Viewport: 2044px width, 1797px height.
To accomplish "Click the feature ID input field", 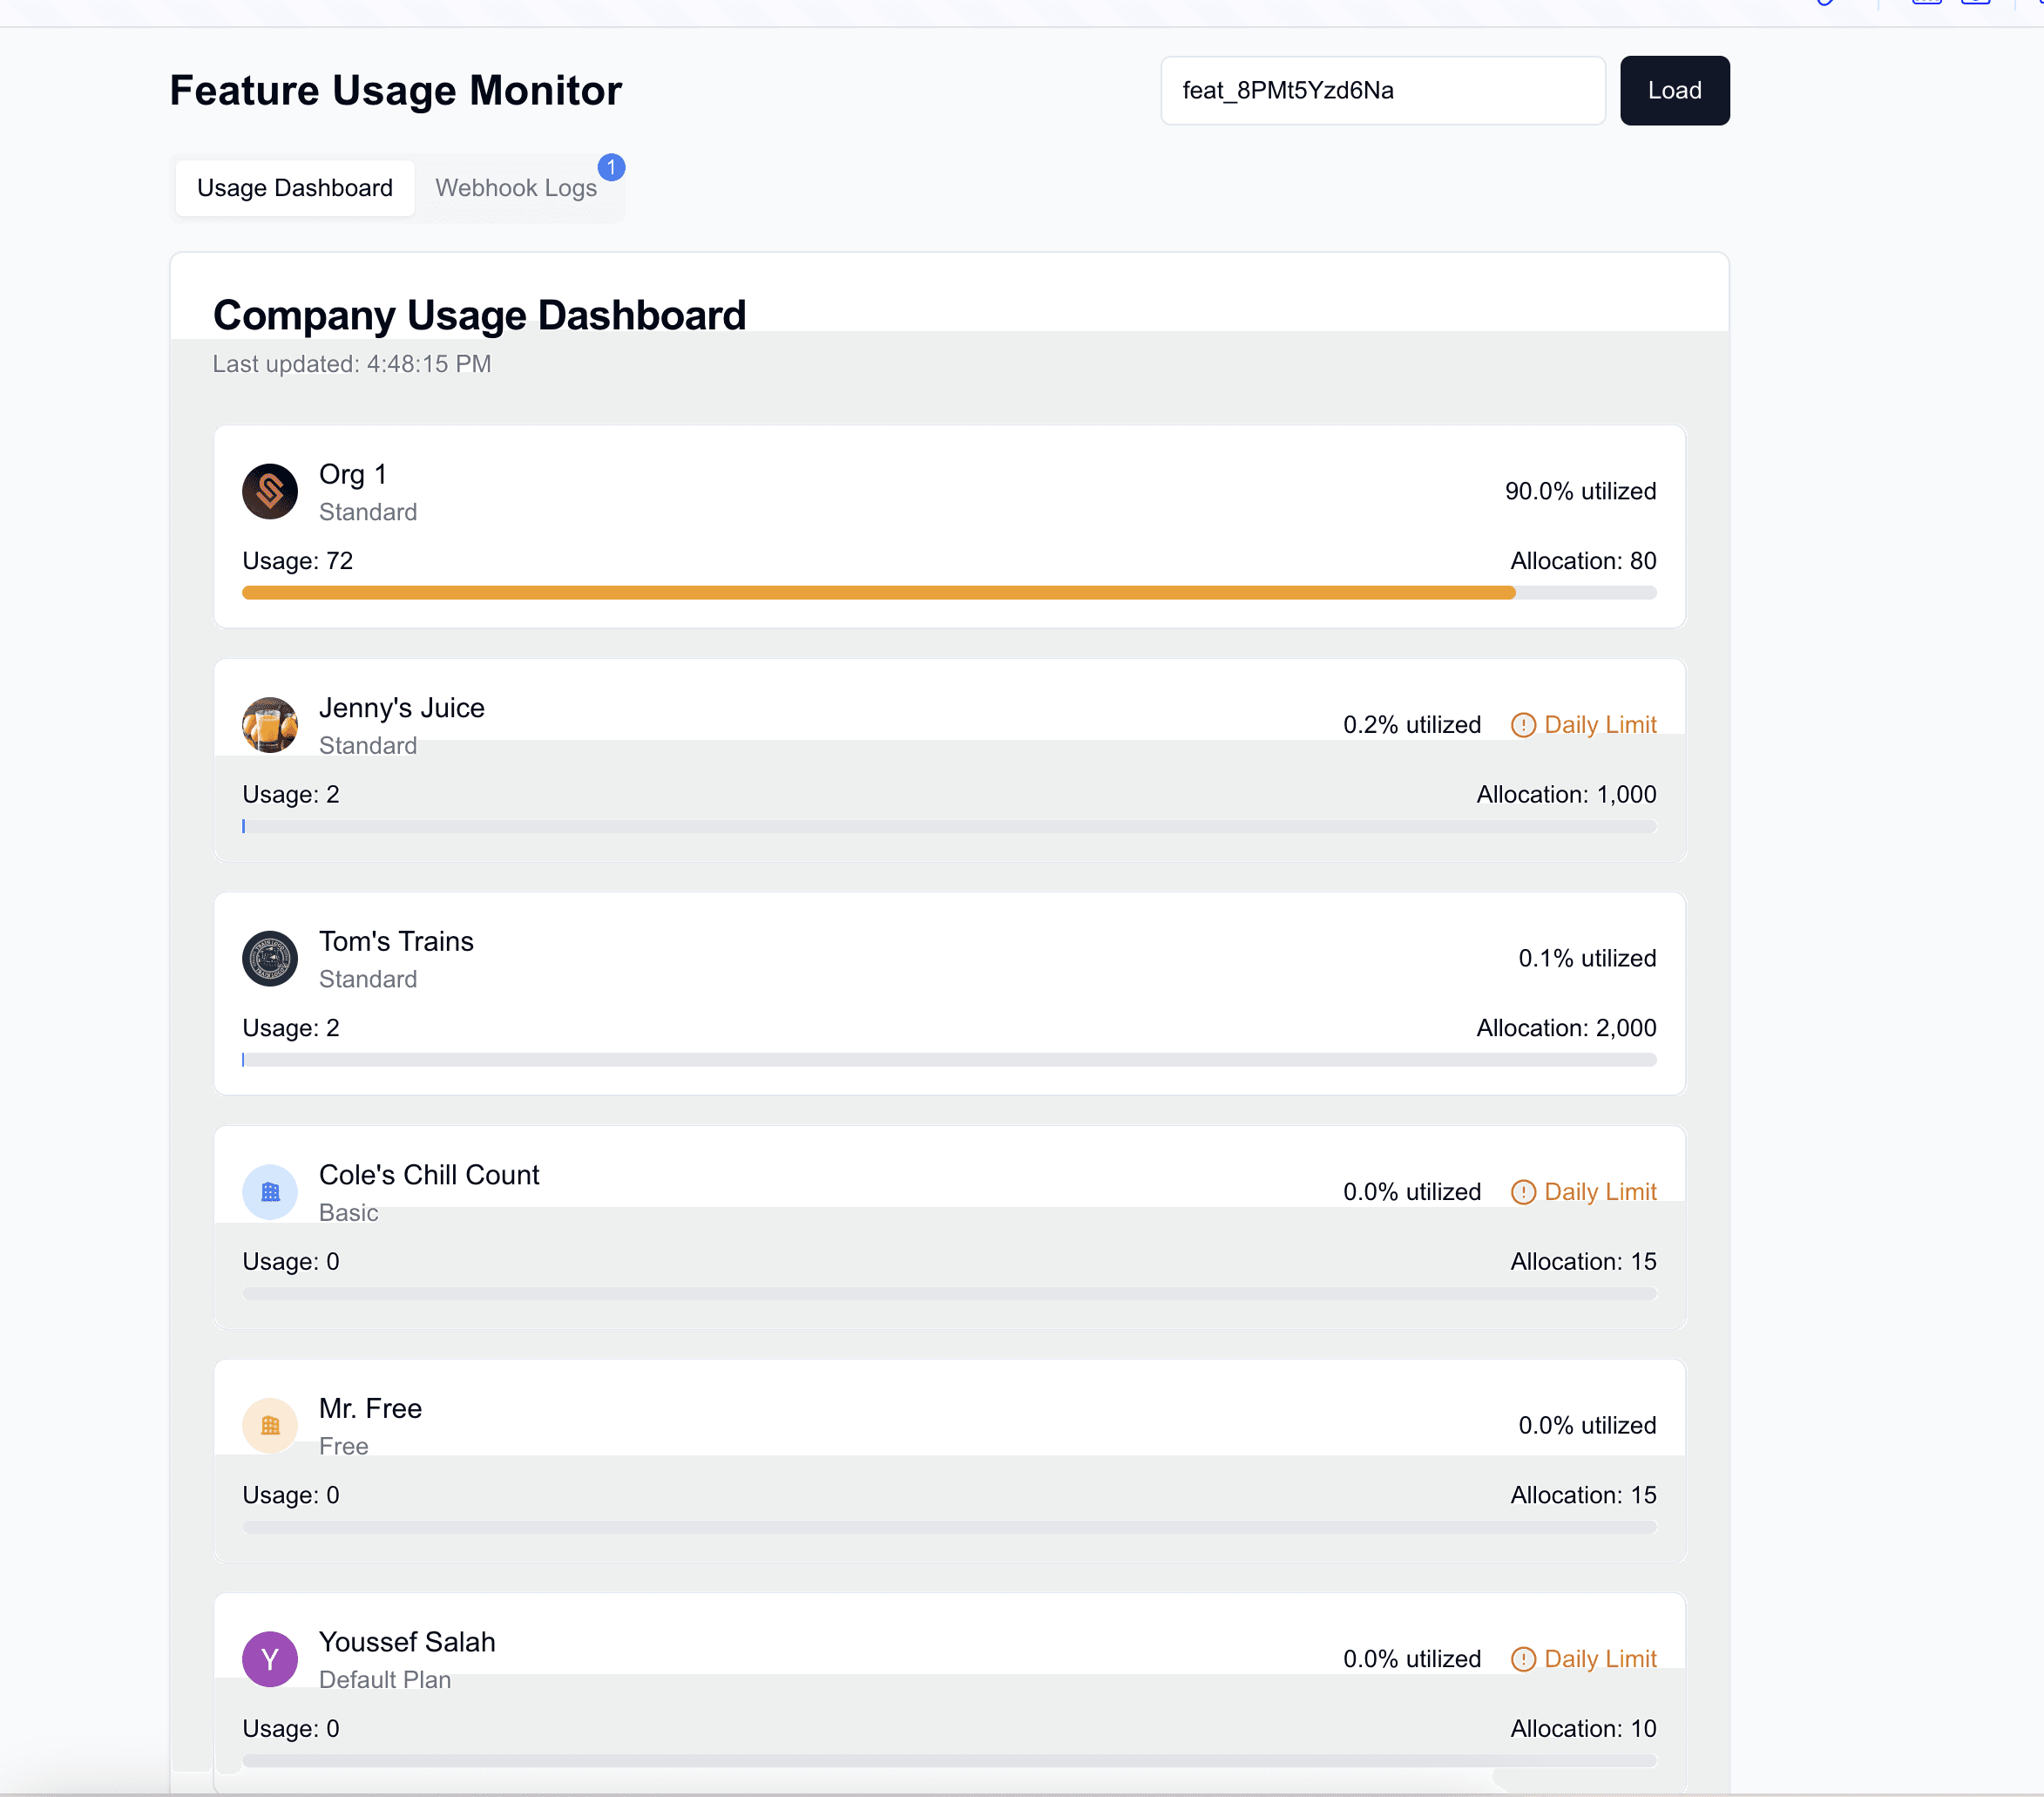I will click(1382, 91).
